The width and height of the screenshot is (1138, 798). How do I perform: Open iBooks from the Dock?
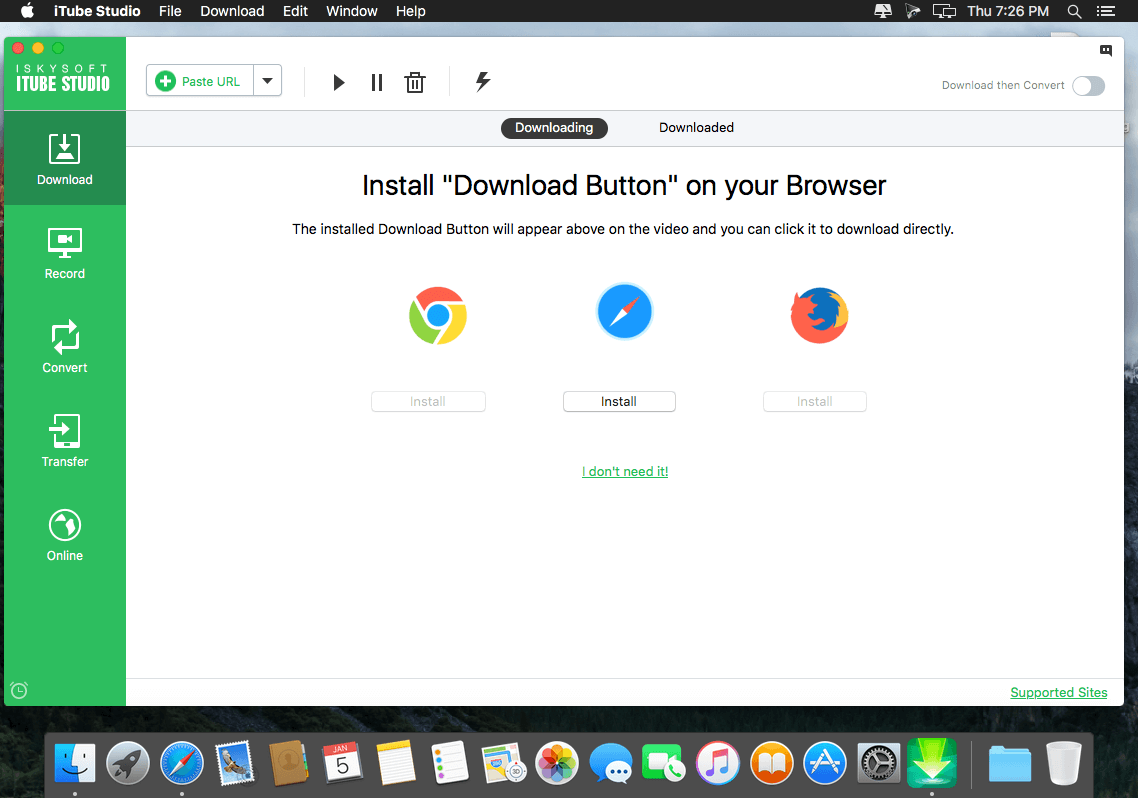point(771,763)
